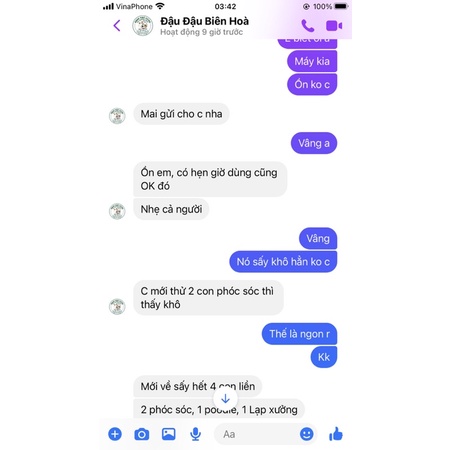Viewport: 450px width, 450px height.
Task: Select the sent message "Máy kia"
Action: pos(312,61)
